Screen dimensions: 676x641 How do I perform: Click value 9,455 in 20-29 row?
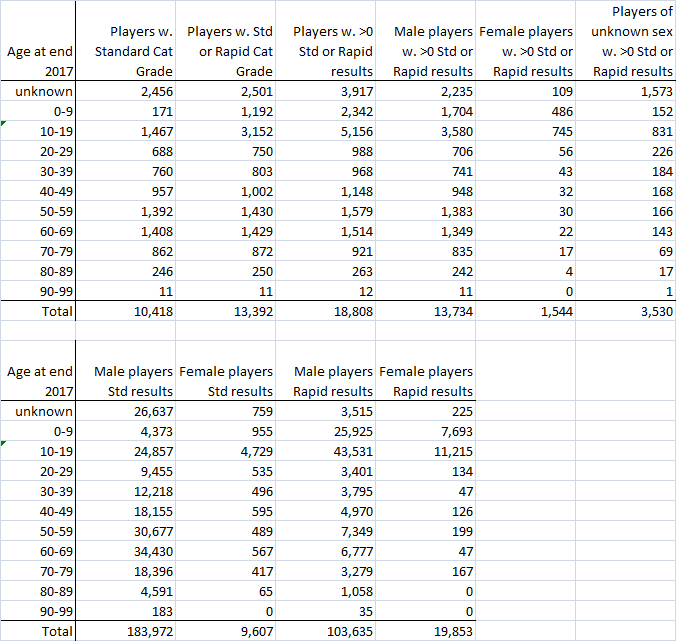pyautogui.click(x=125, y=471)
